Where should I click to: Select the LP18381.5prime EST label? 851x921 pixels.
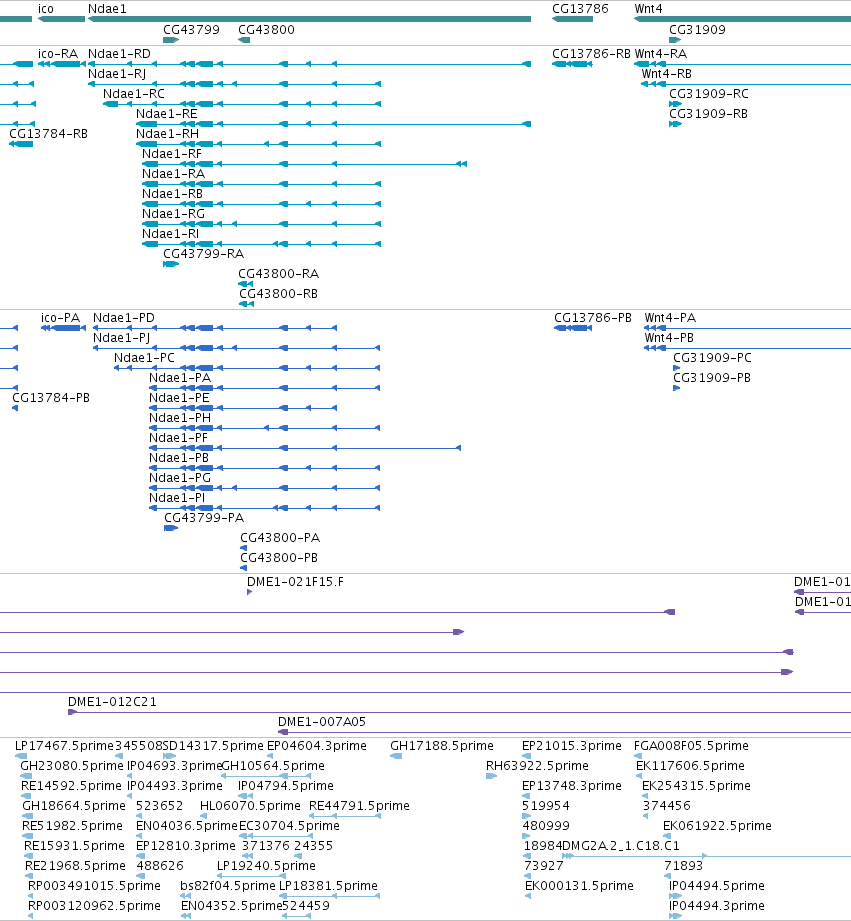328,885
